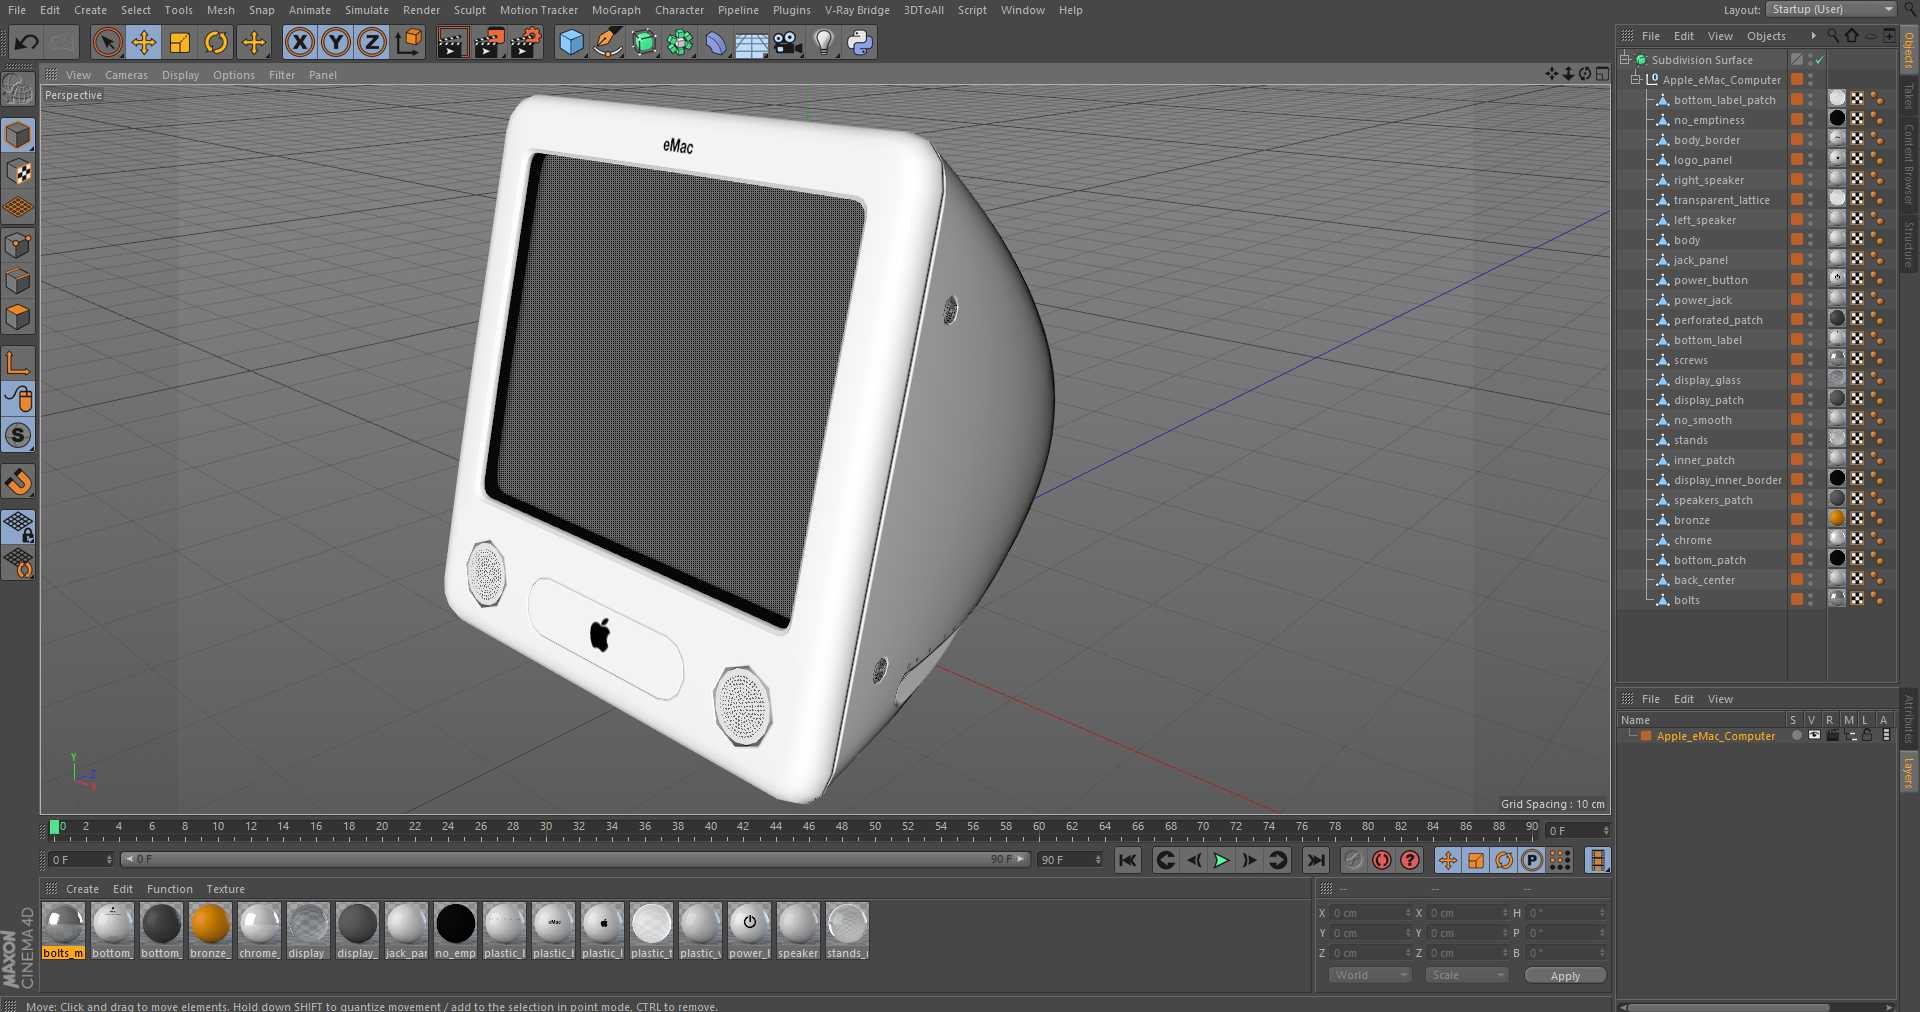The width and height of the screenshot is (1920, 1012).
Task: Activate the Scale tool
Action: [180, 42]
